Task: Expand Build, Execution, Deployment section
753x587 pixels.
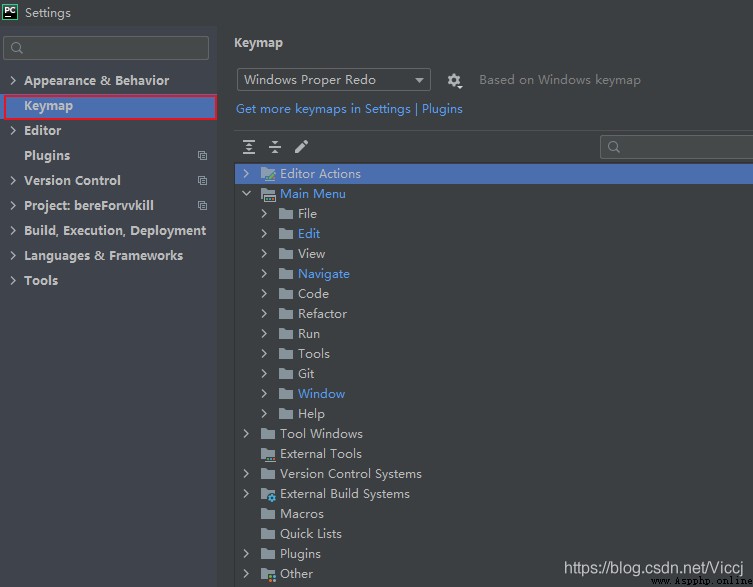Action: click(13, 231)
